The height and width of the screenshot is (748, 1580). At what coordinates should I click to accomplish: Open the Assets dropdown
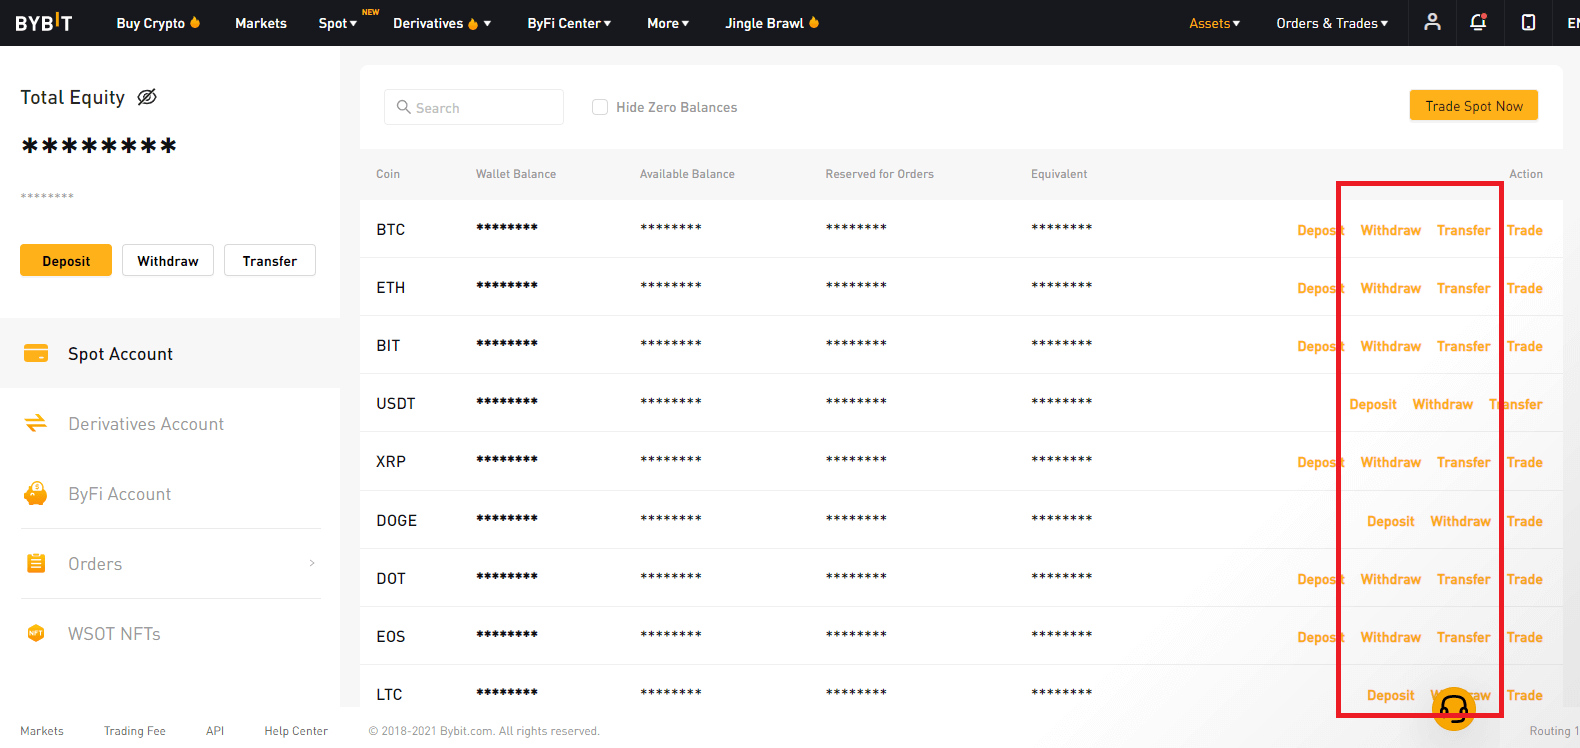pos(1214,23)
